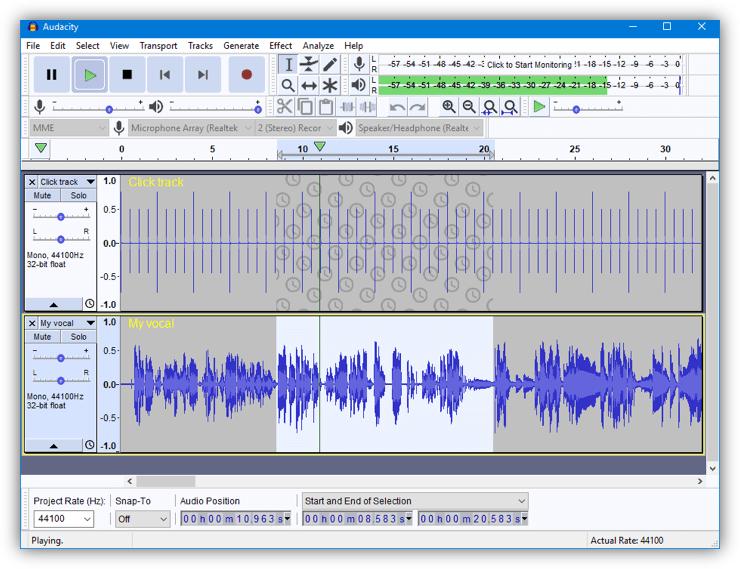This screenshot has width=740, height=569.
Task: Click the Pause button
Action: click(52, 74)
